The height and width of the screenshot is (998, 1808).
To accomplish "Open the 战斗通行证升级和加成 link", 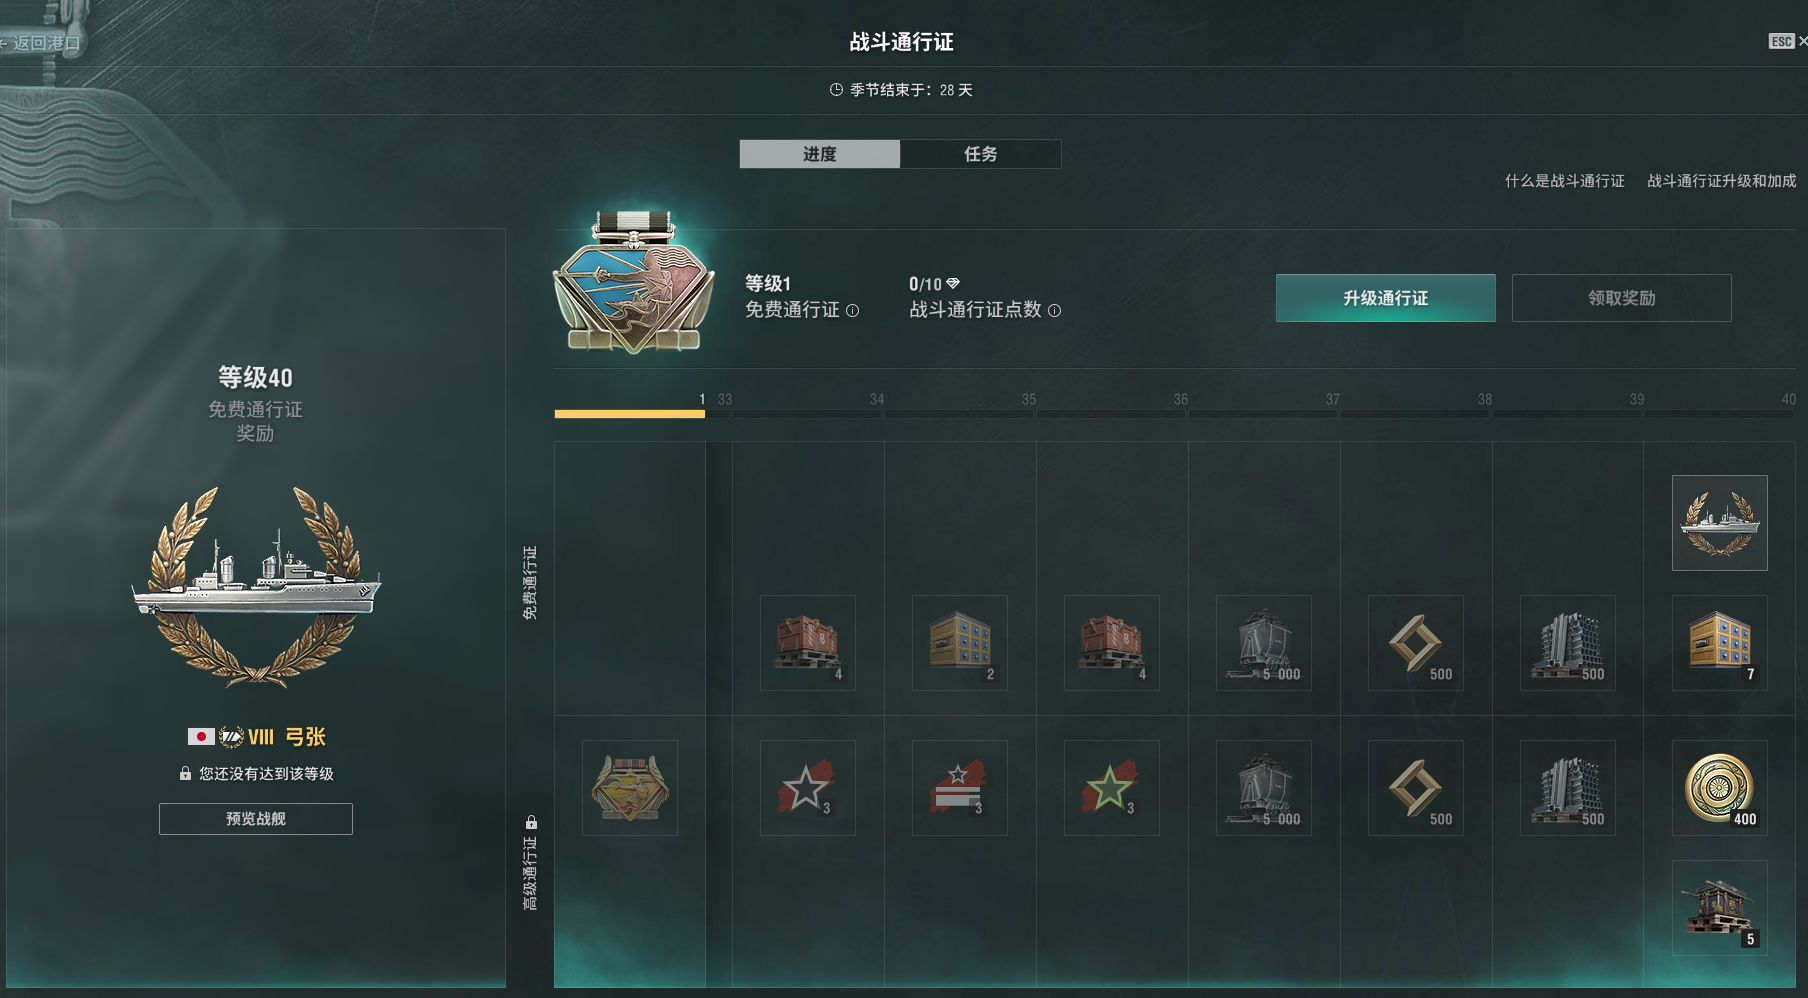I will point(1721,181).
